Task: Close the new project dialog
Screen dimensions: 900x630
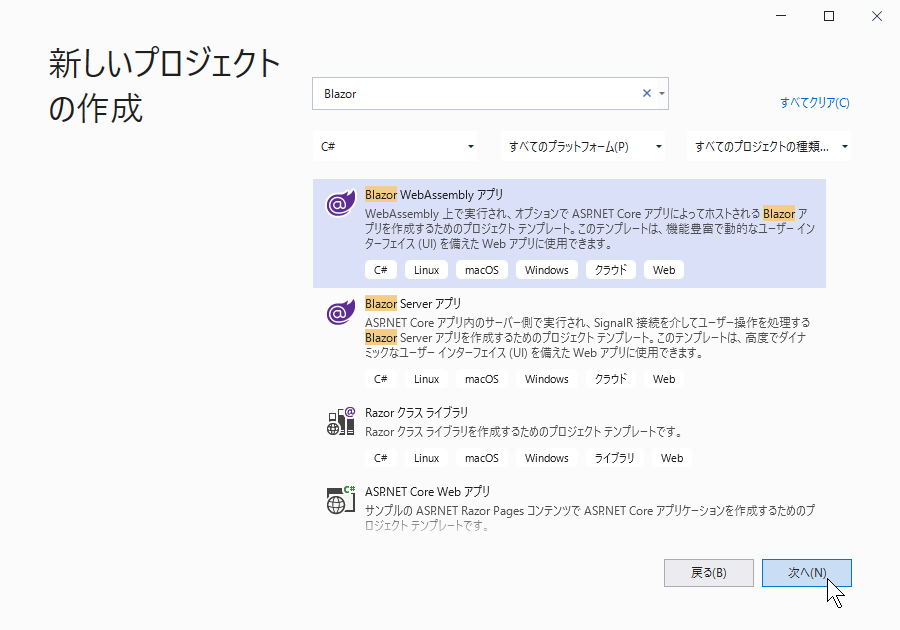Action: [876, 16]
